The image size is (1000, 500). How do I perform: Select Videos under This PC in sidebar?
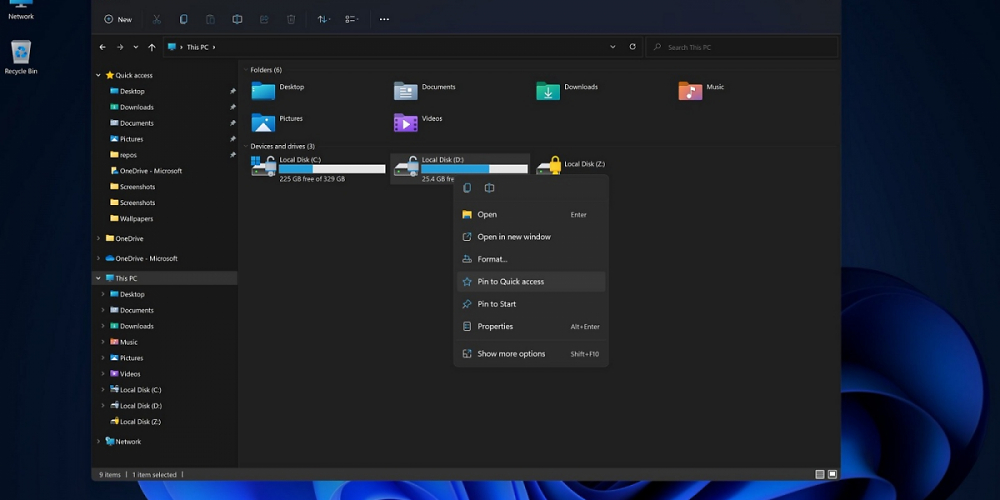click(x=129, y=374)
